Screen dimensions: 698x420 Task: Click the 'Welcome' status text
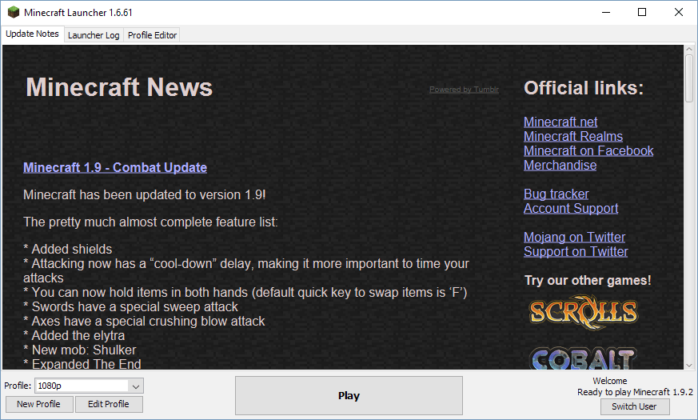(x=610, y=381)
